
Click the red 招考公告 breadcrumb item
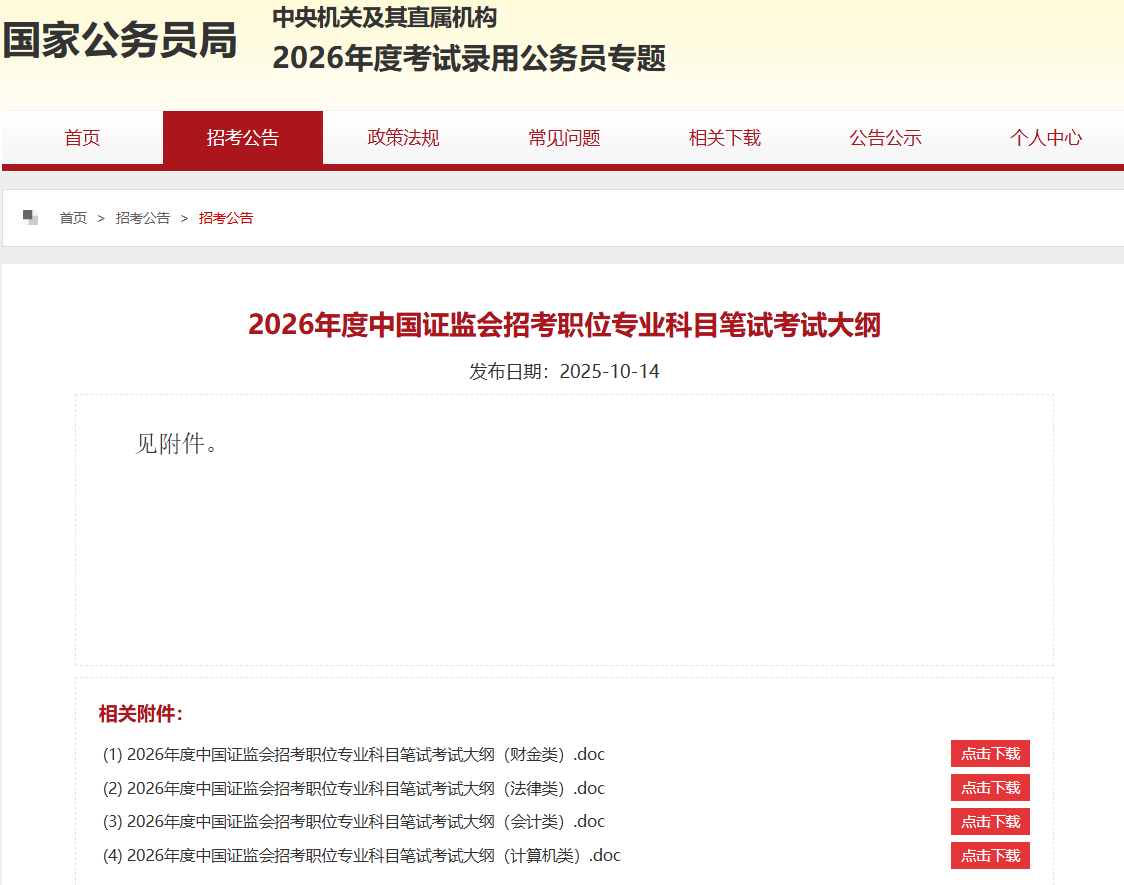pos(226,218)
